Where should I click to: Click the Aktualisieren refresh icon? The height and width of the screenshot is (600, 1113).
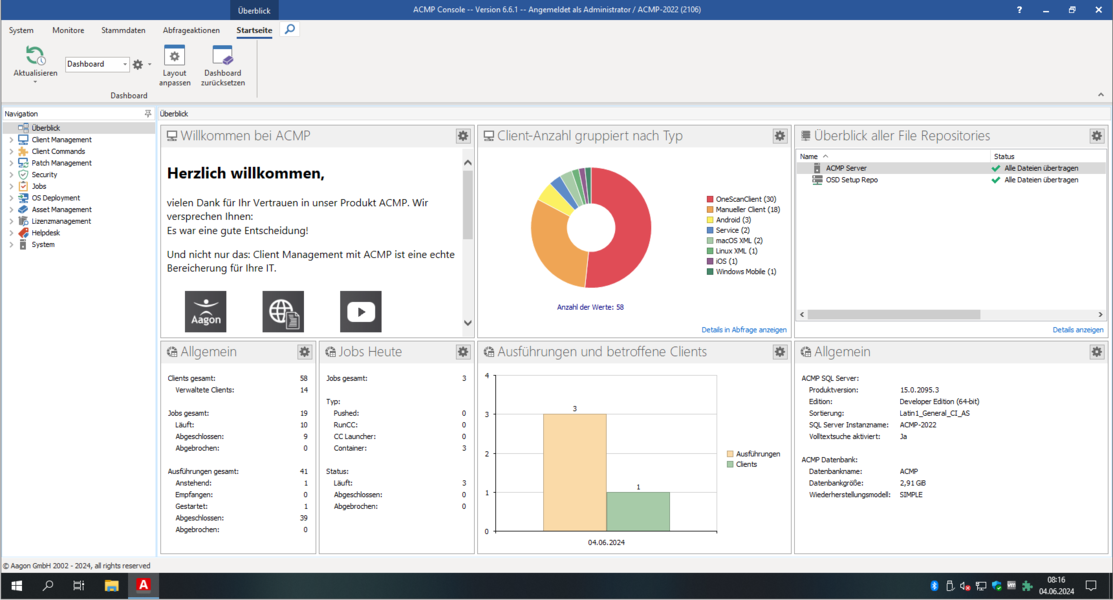pyautogui.click(x=35, y=57)
